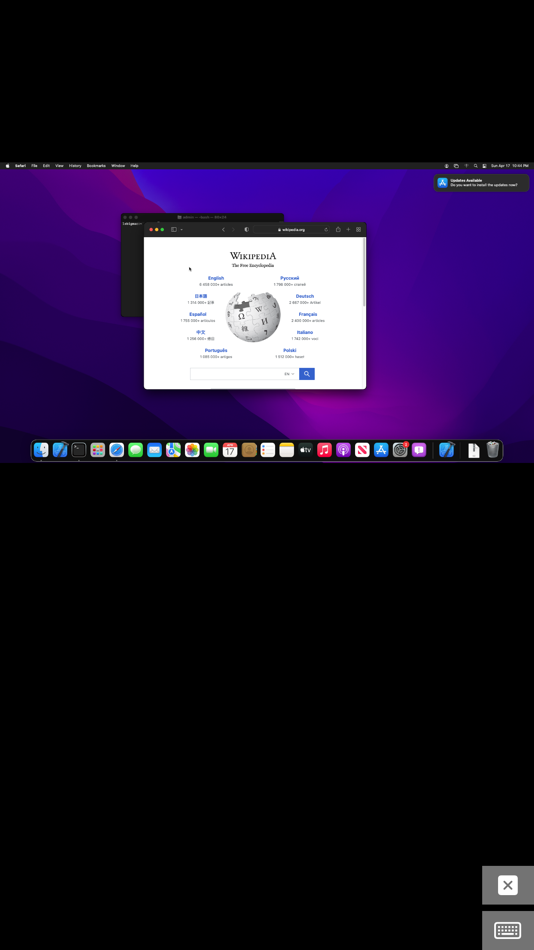The height and width of the screenshot is (950, 534).
Task: Open FaceTime from the Dock
Action: click(211, 450)
